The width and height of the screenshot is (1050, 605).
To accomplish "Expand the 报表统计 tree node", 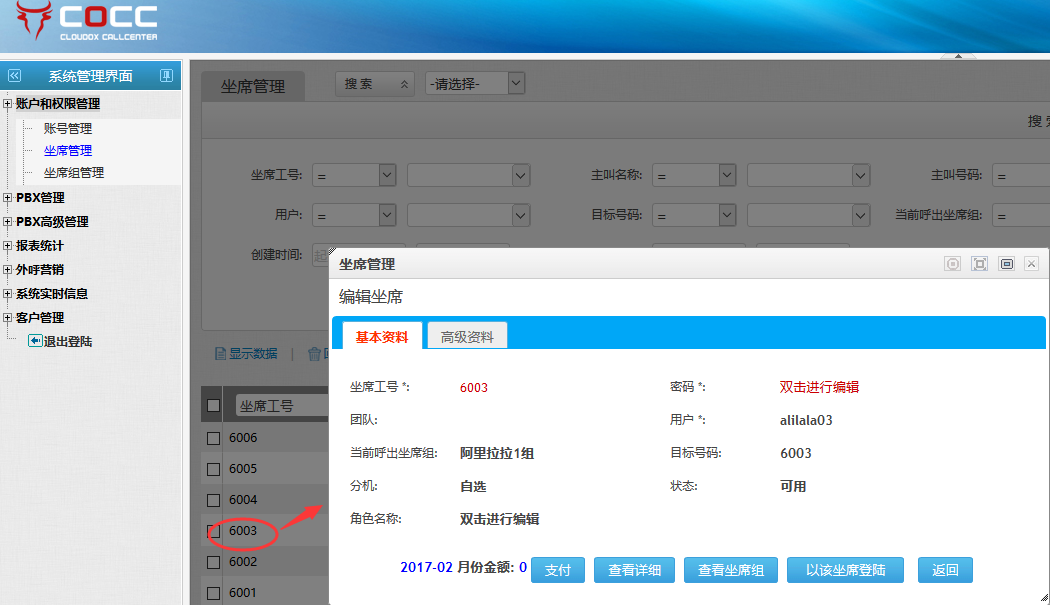I will [8, 246].
